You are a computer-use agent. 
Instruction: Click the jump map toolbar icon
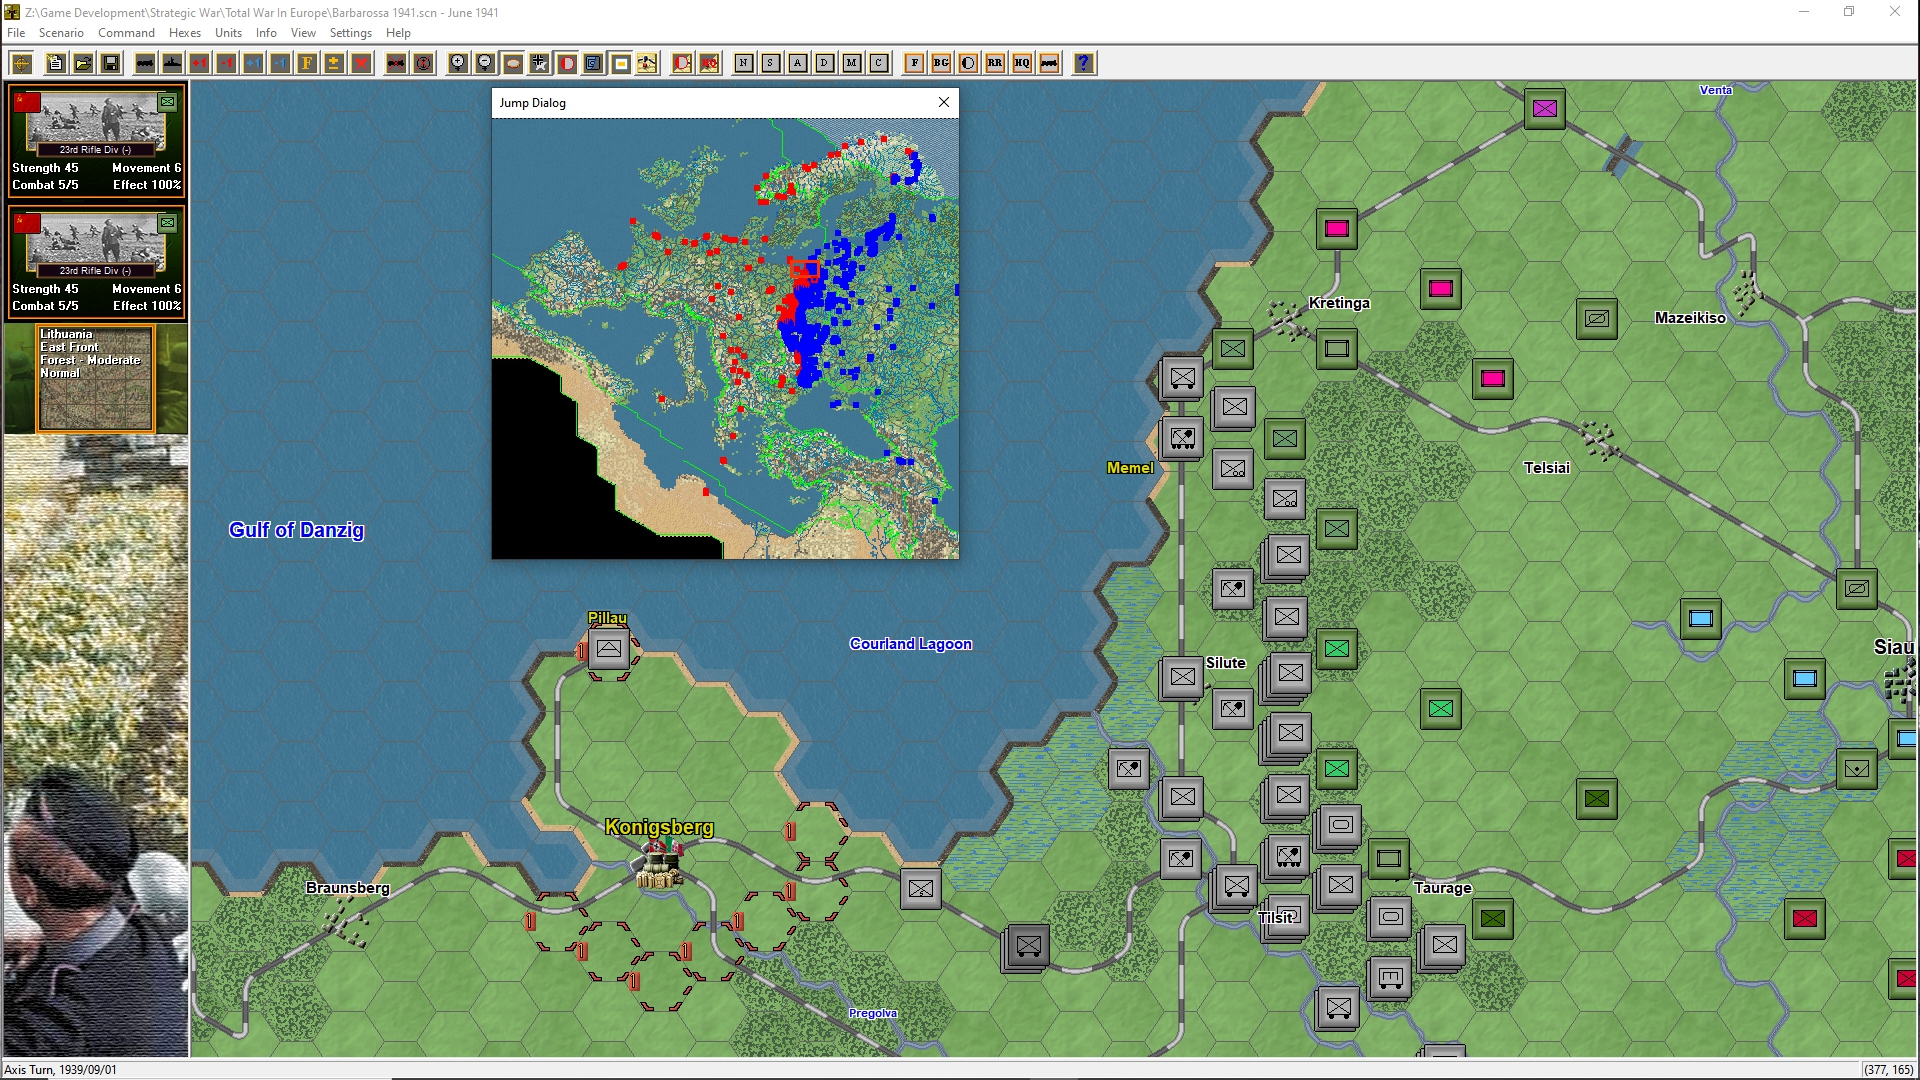(647, 63)
